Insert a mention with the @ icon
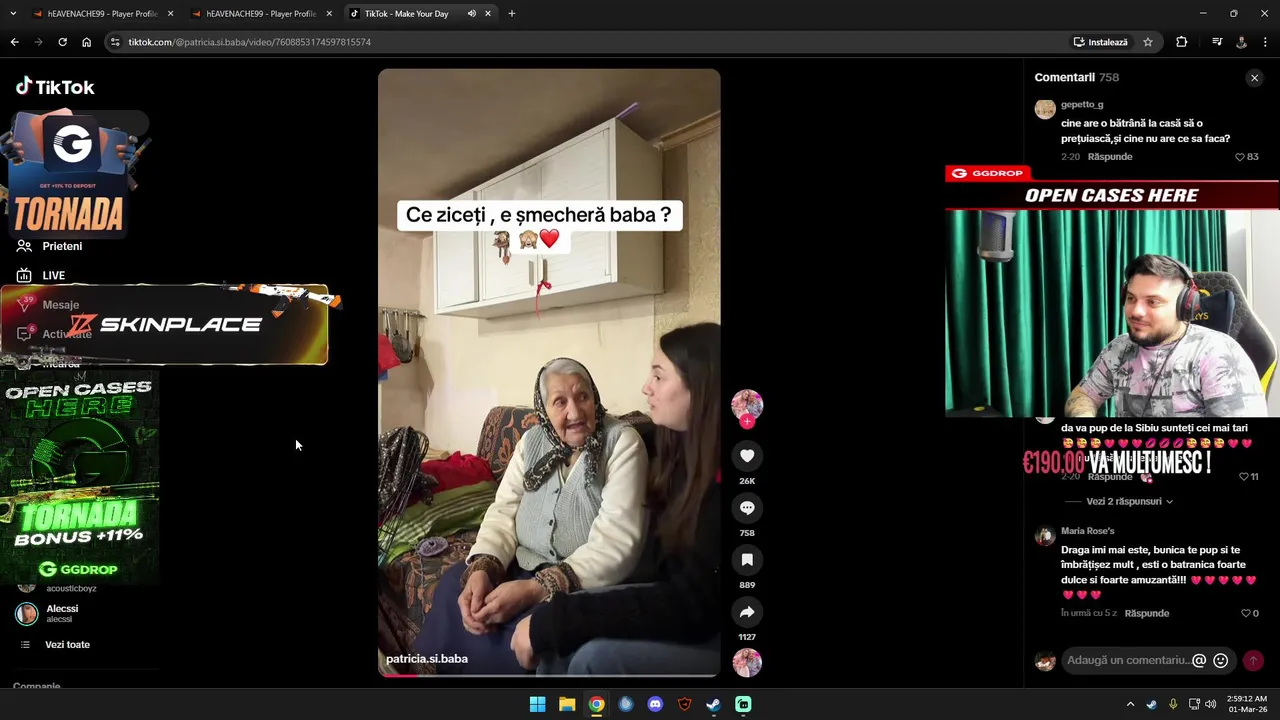The width and height of the screenshot is (1280, 720). click(1199, 660)
